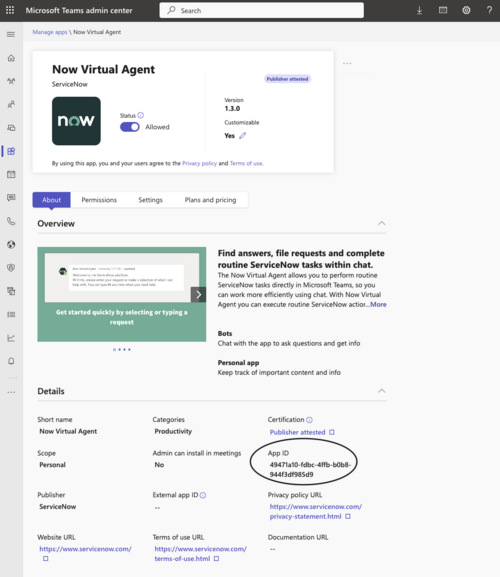Collapse the Overview section

[382, 223]
